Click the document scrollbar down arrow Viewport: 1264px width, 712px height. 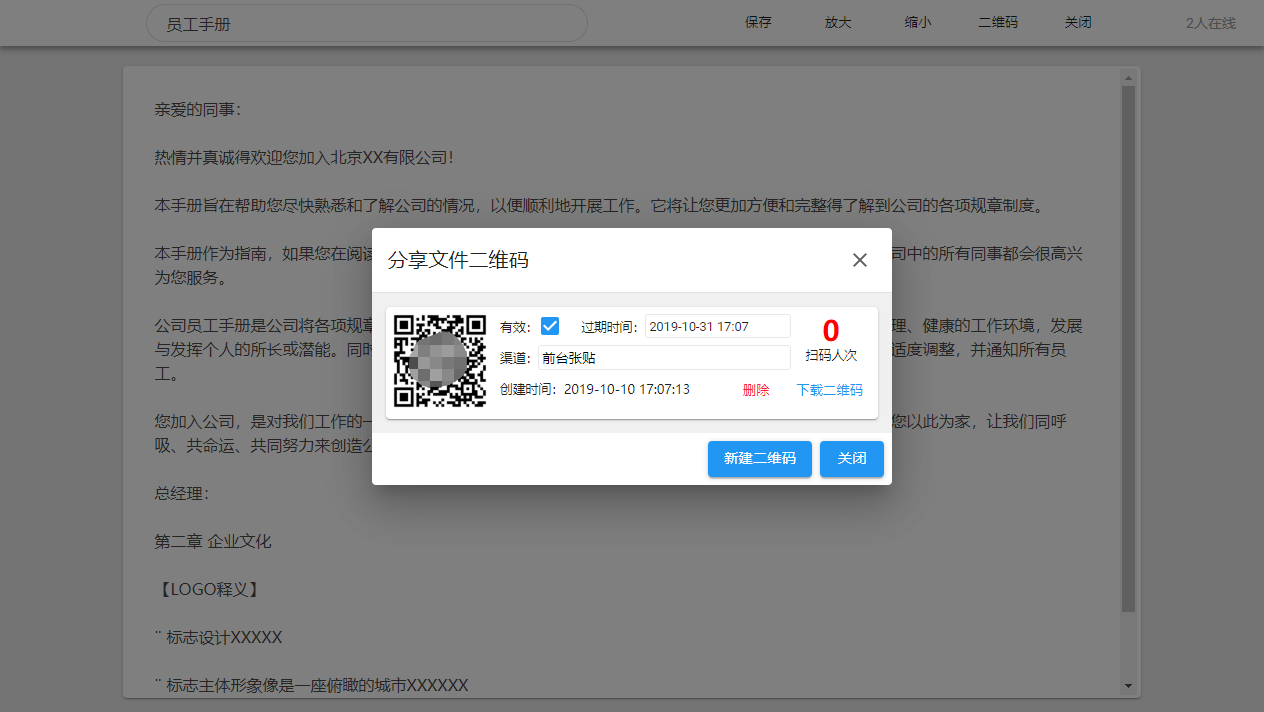tap(1128, 686)
